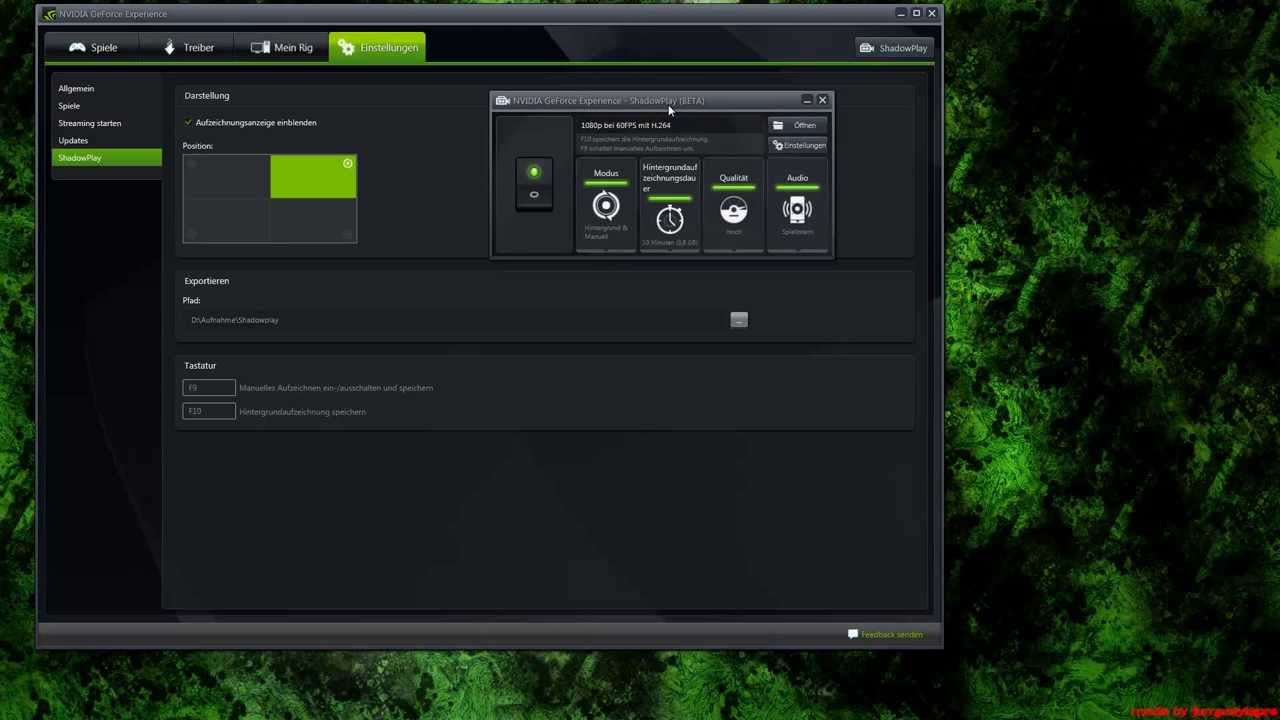Select Spiele in the settings sidebar
The image size is (1280, 720).
coord(69,105)
